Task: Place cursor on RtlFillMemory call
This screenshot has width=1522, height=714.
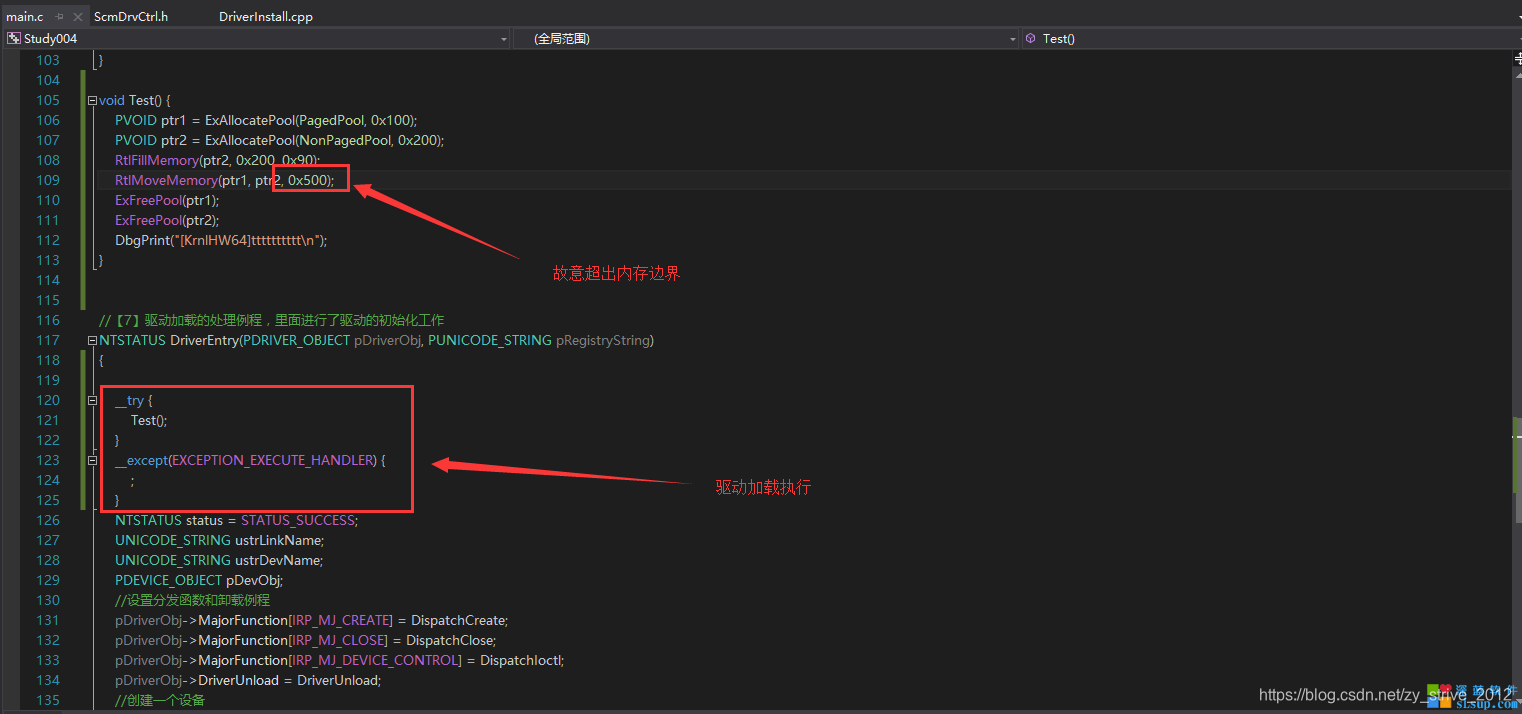Action: pos(157,160)
